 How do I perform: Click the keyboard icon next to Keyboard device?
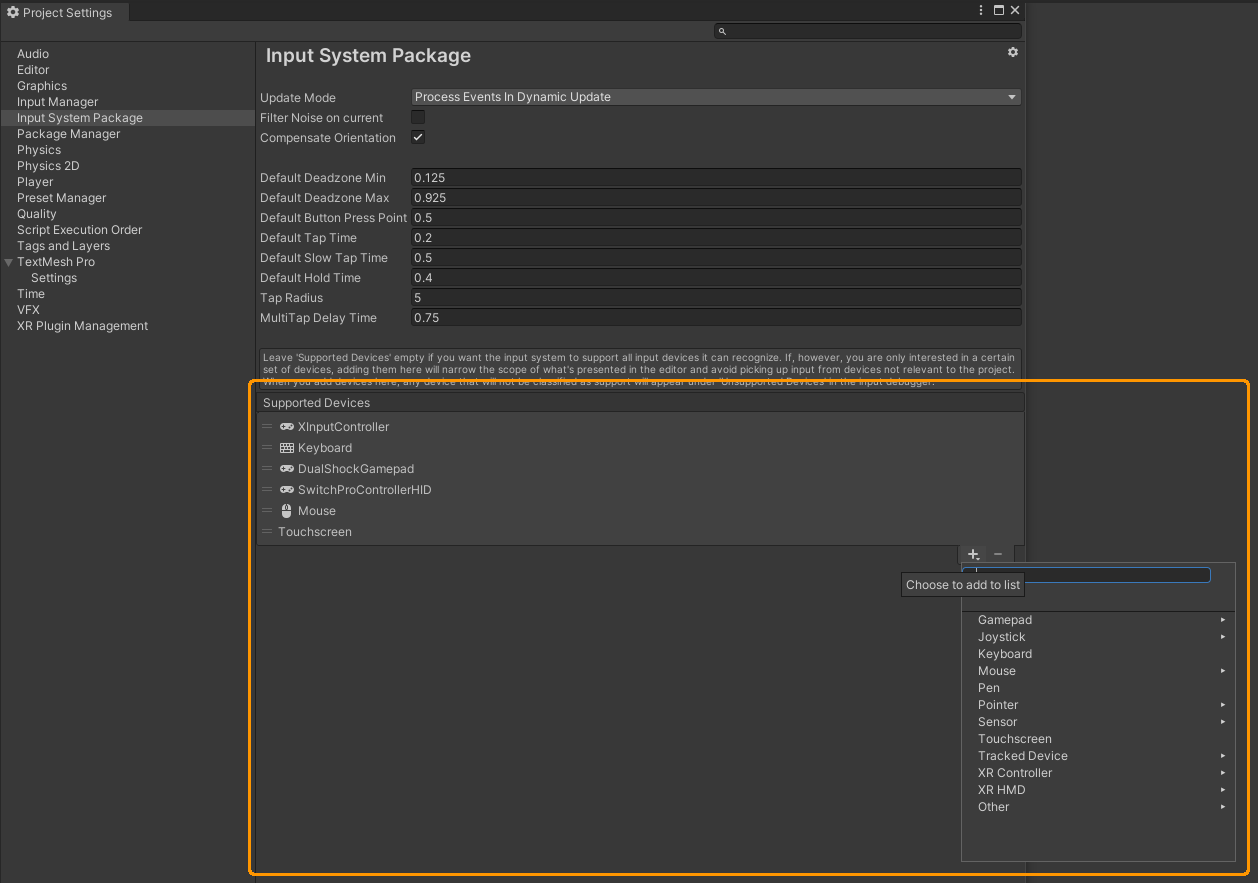[286, 448]
